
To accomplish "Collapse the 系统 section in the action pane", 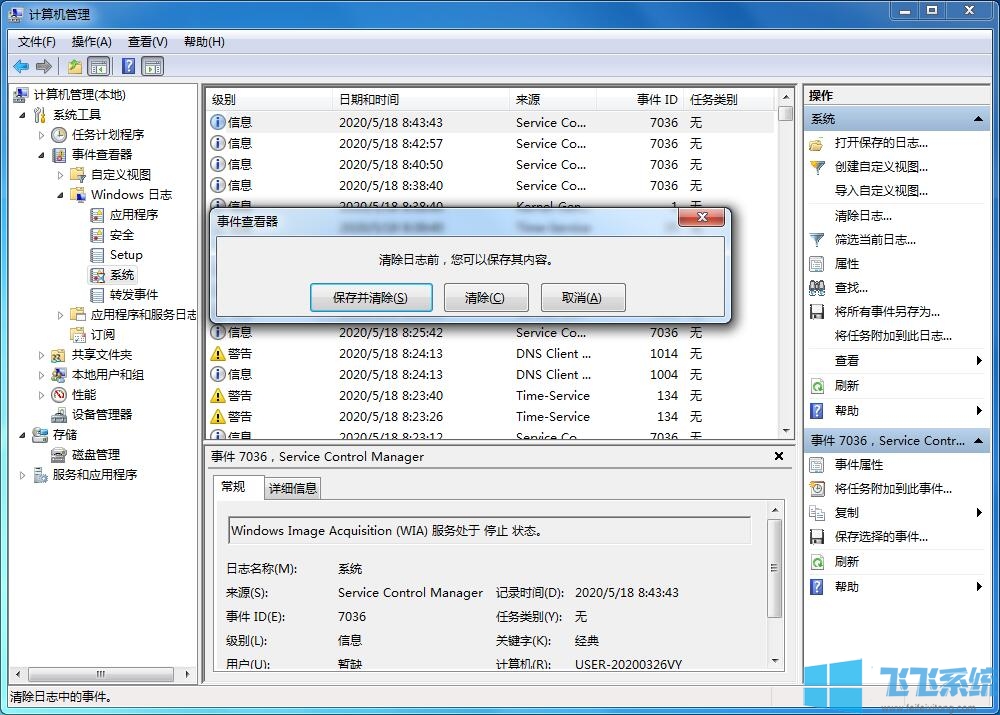I will 977,118.
